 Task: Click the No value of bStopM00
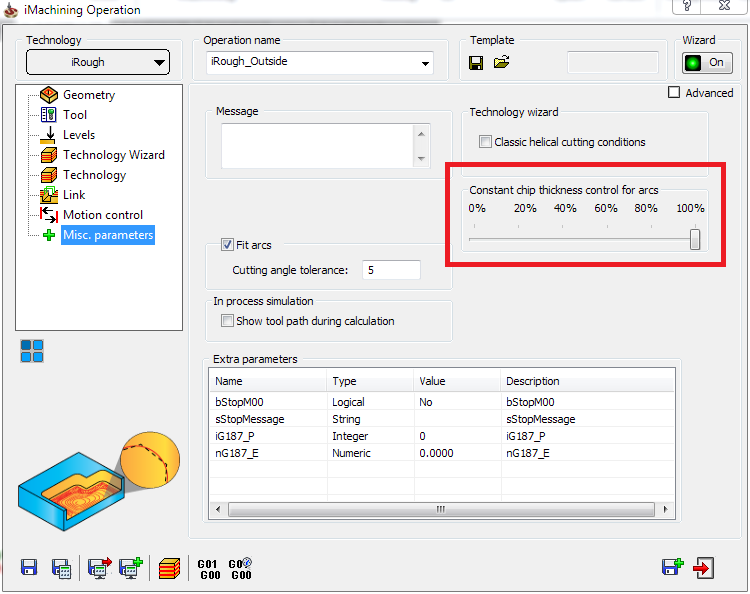point(426,402)
